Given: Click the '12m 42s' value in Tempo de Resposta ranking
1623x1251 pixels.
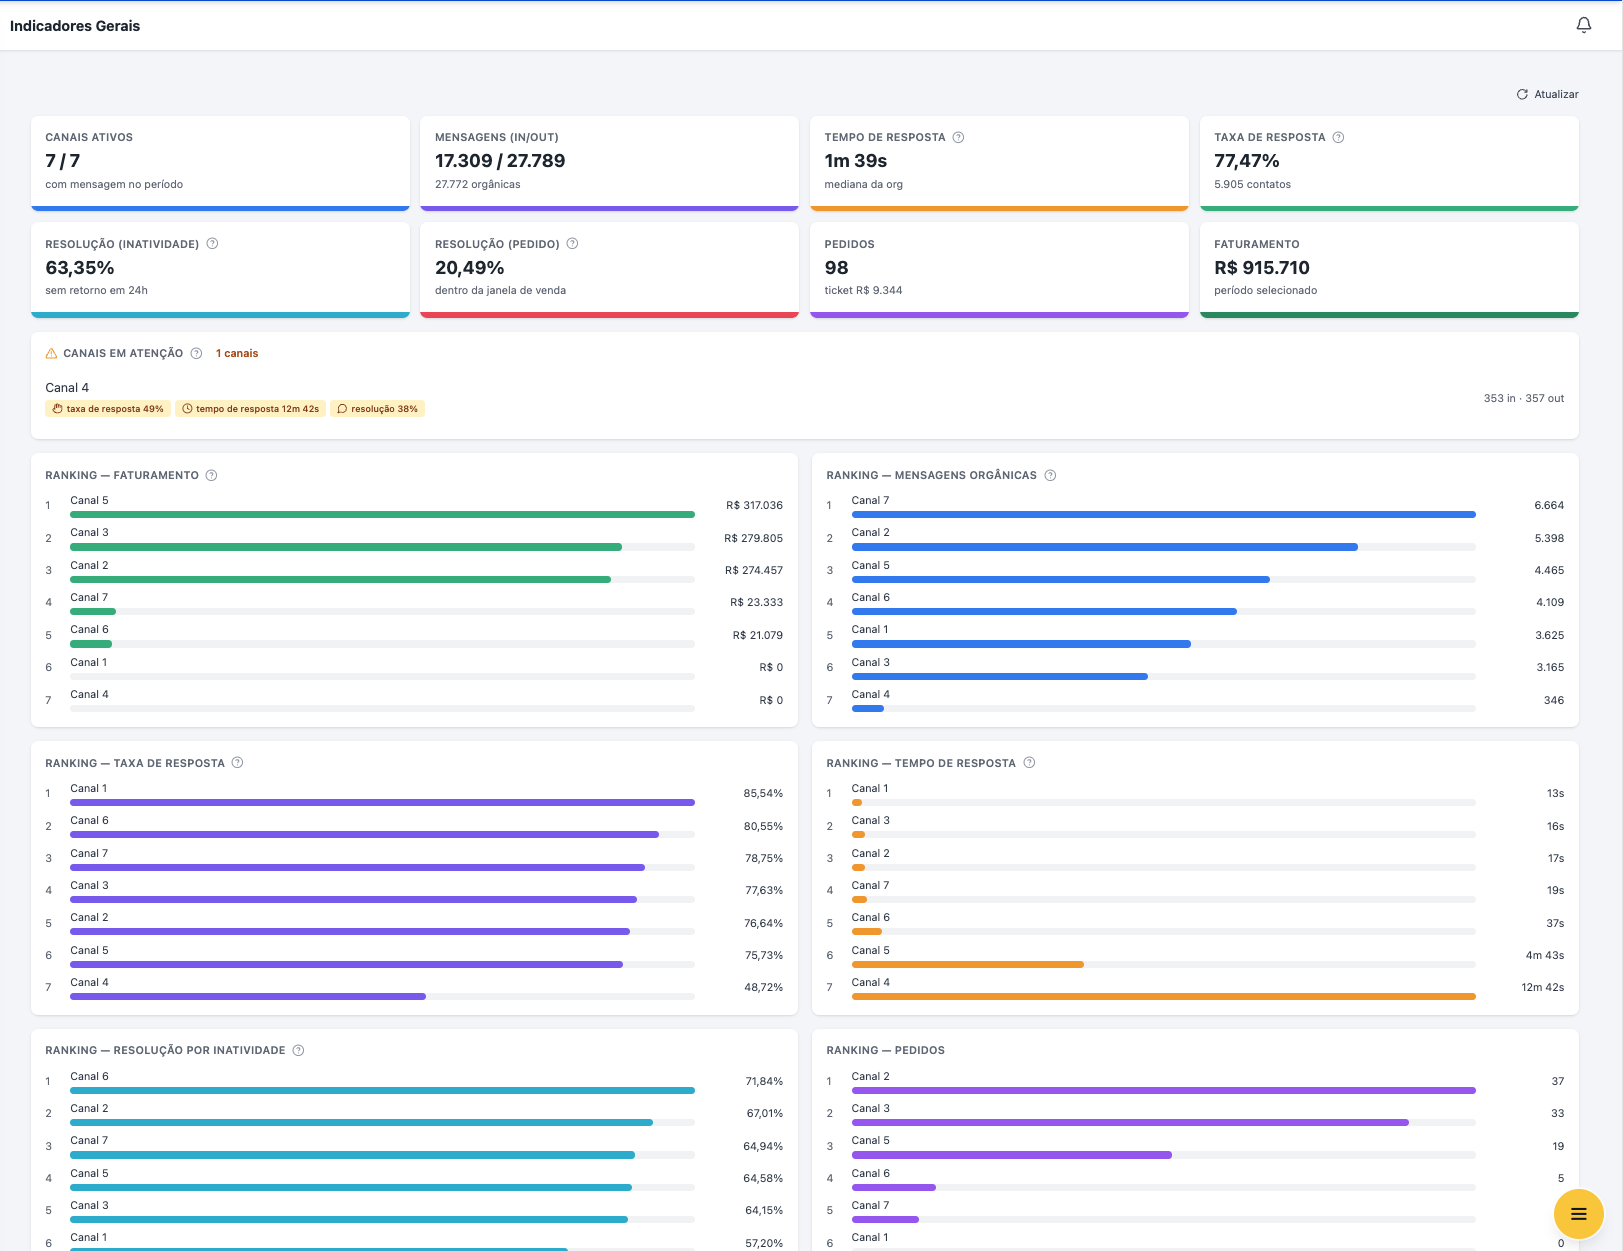Looking at the screenshot, I should (x=1543, y=987).
